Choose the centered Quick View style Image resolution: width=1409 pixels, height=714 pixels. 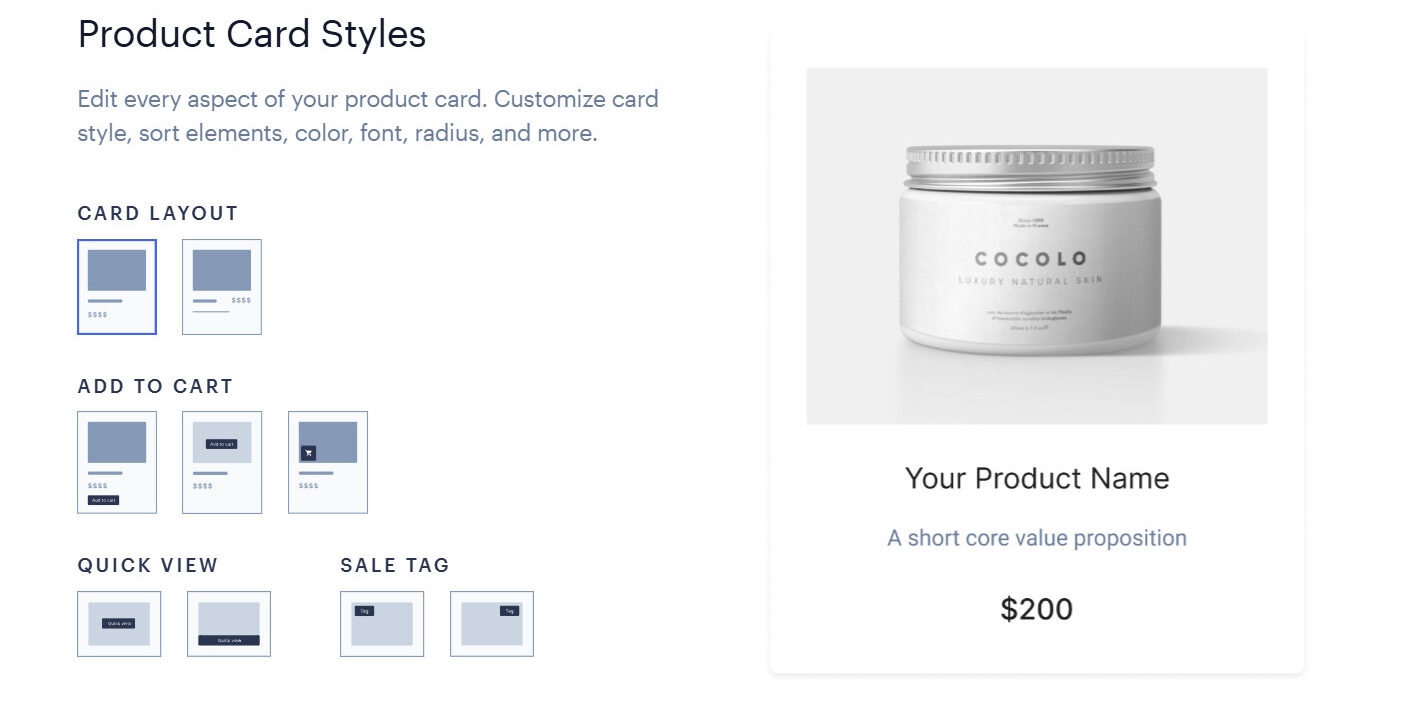click(x=119, y=623)
